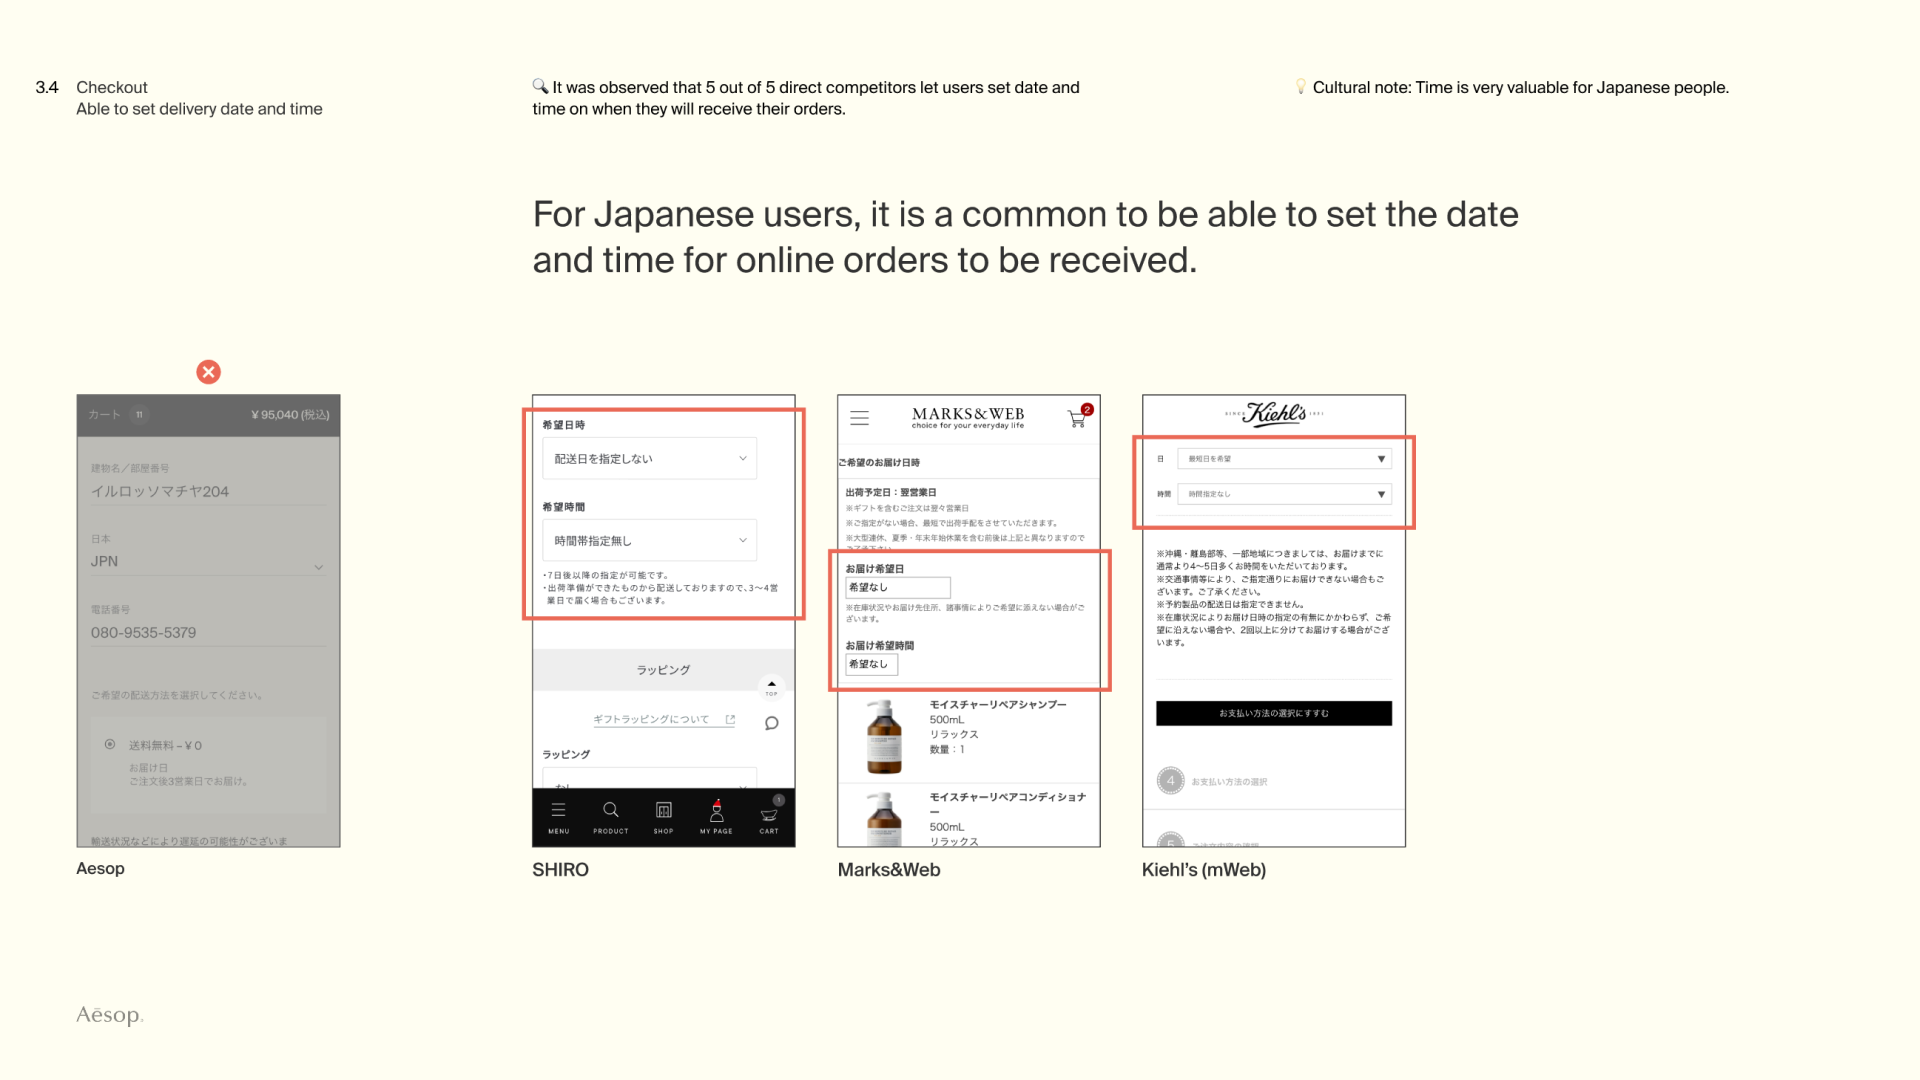Click Marks&Web shopping cart icon
Viewport: 1920px width, 1080px height.
click(x=1077, y=418)
